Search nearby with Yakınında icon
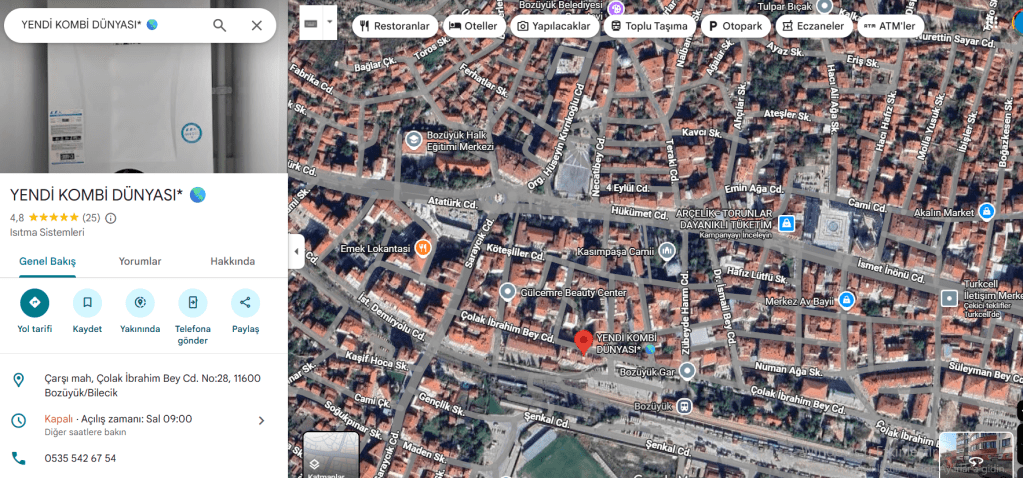Viewport: 1023px width, 478px height. click(140, 302)
